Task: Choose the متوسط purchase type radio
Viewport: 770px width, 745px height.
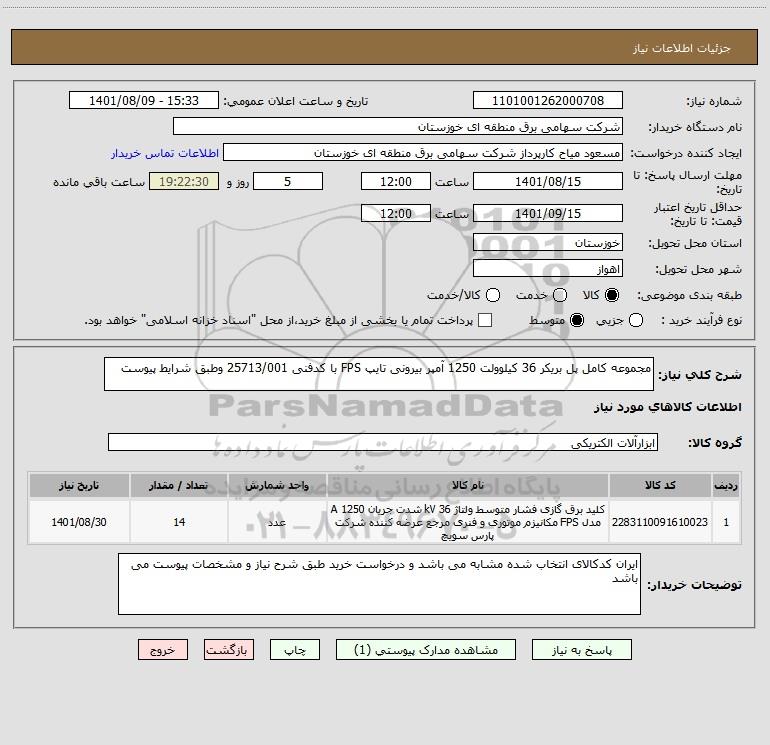Action: point(577,320)
